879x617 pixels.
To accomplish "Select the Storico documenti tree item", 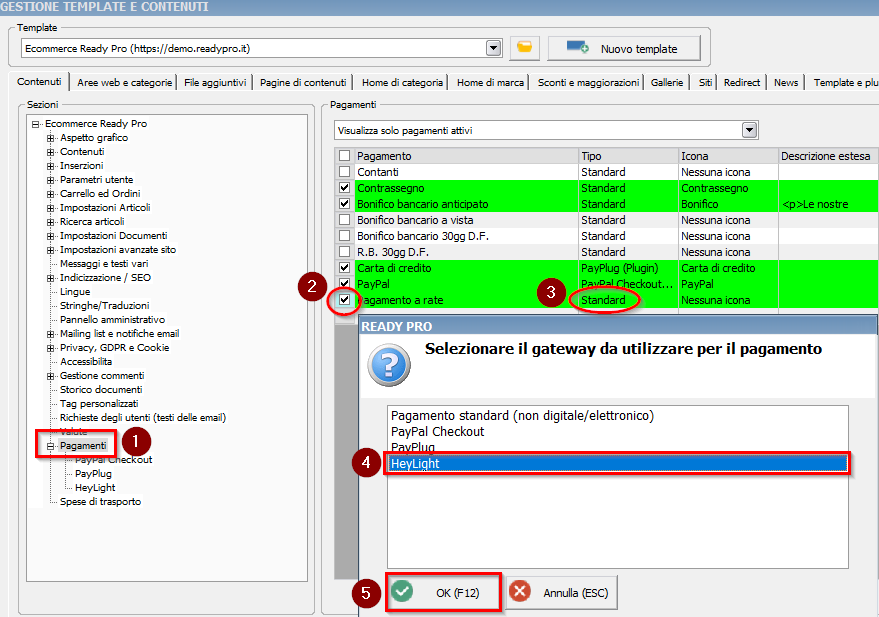I will (101, 389).
